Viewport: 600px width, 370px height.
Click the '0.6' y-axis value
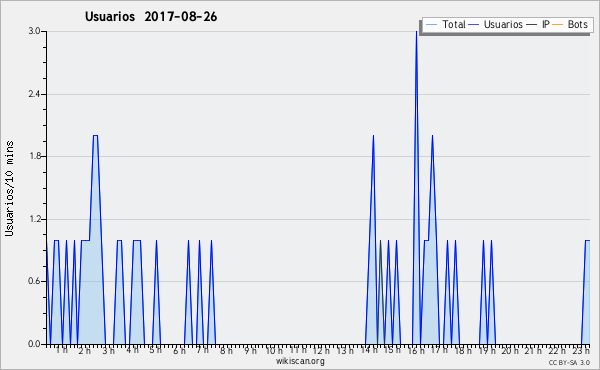coord(34,281)
